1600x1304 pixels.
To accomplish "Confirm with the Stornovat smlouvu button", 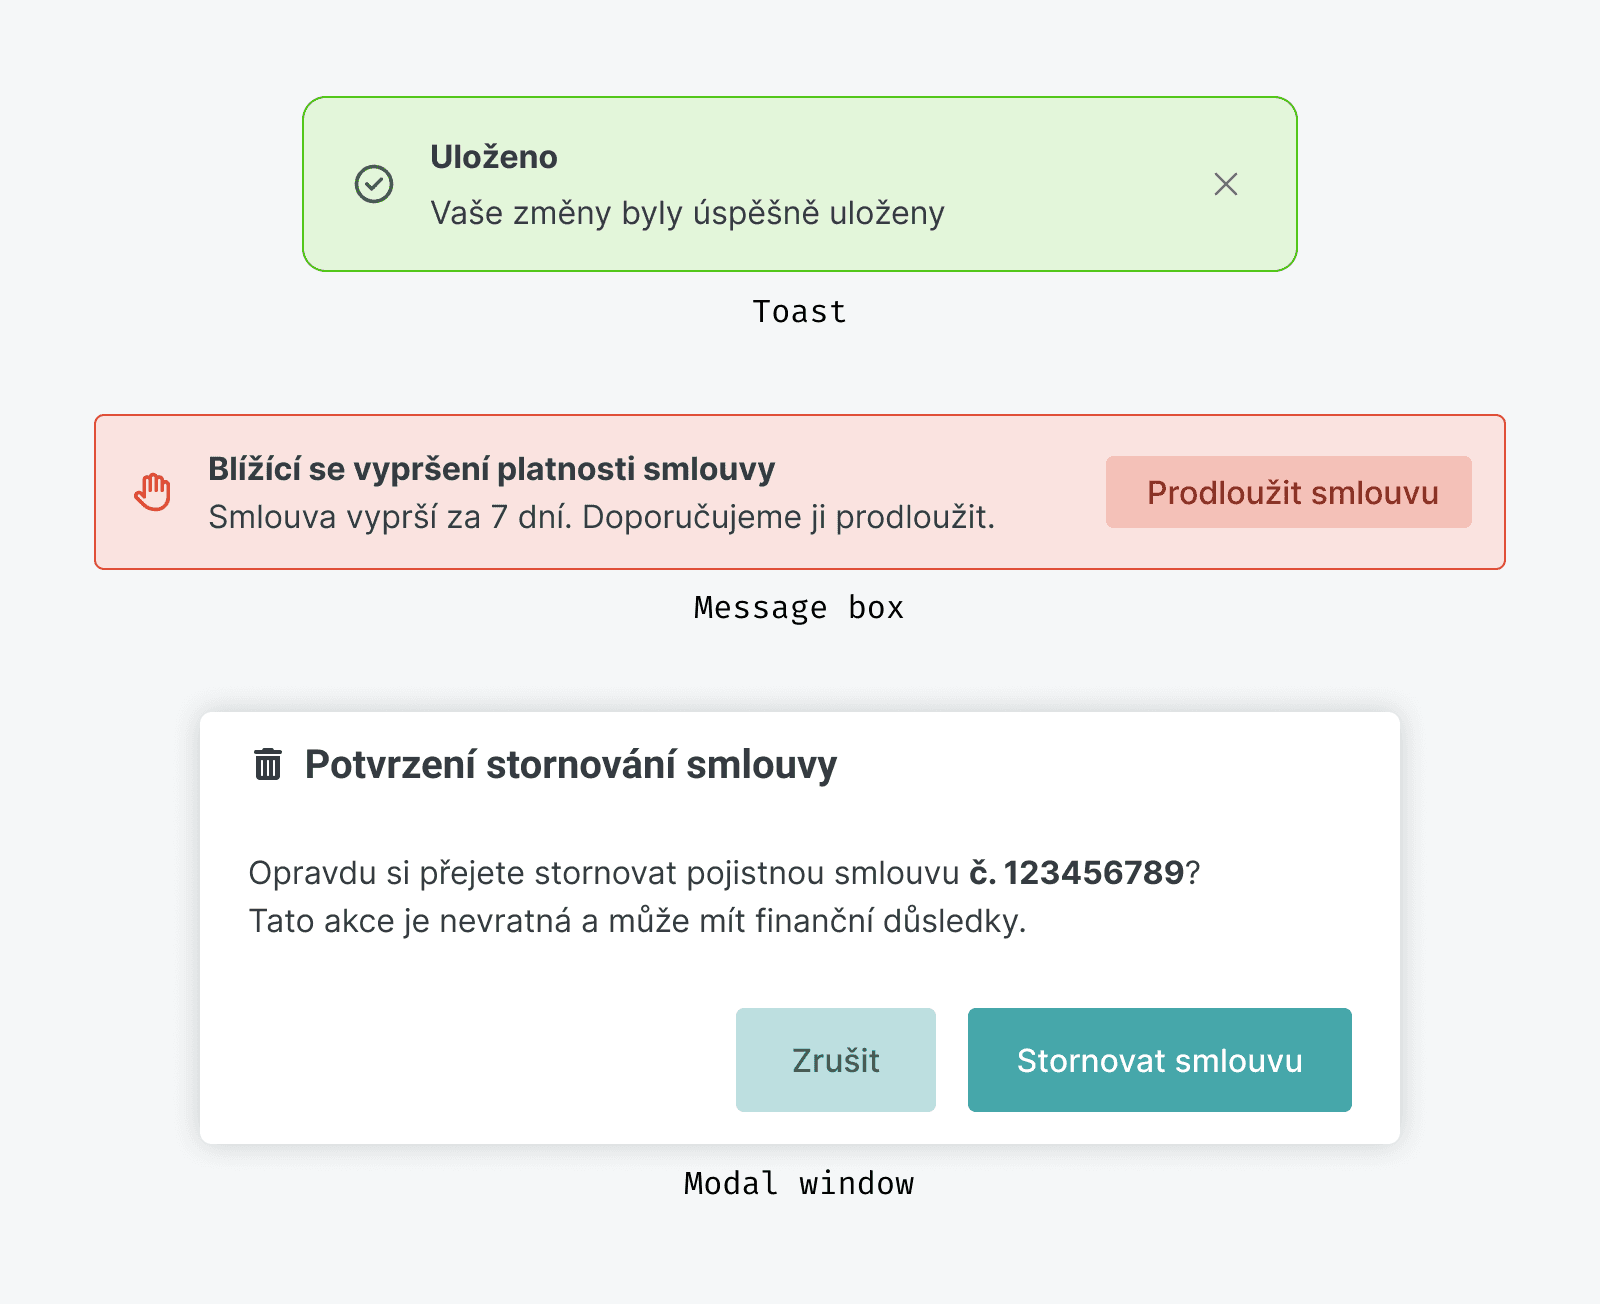I will pyautogui.click(x=1159, y=1060).
